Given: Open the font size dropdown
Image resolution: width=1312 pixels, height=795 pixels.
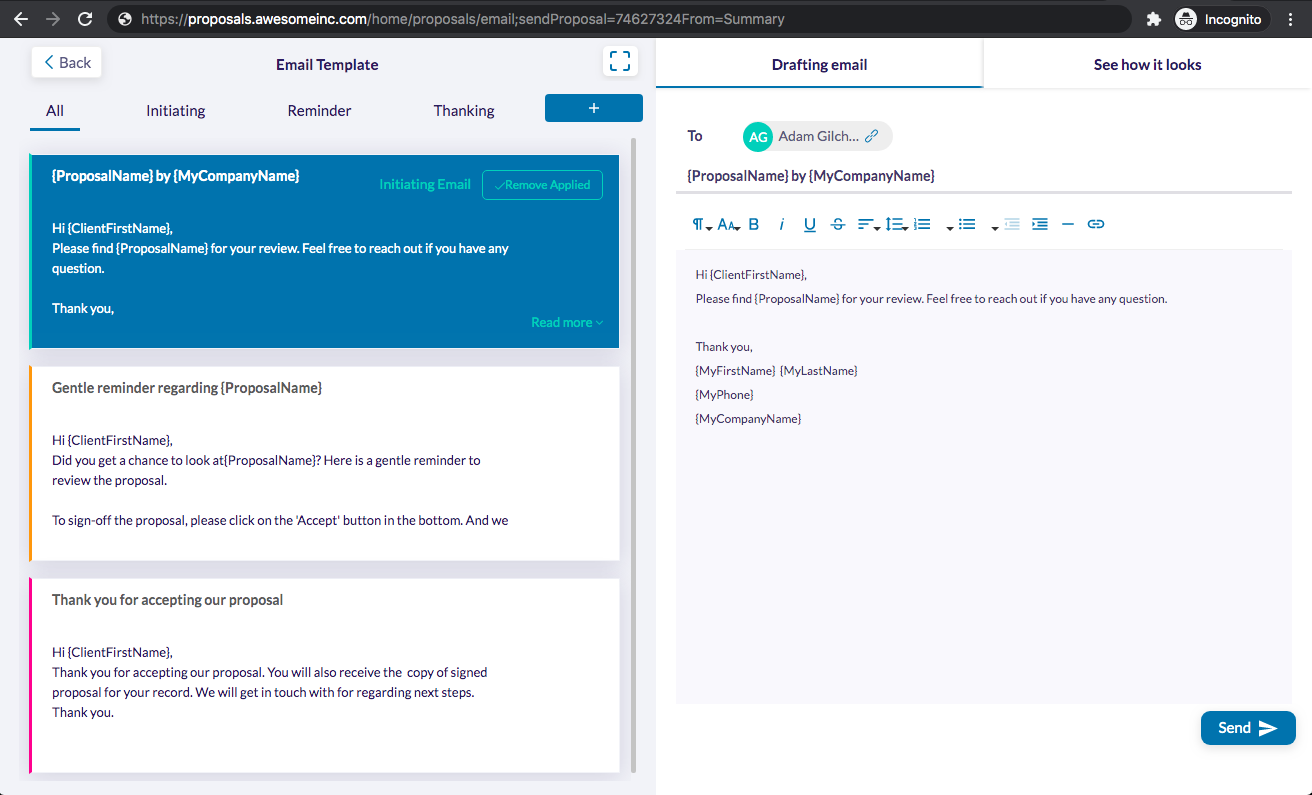Looking at the screenshot, I should (x=728, y=224).
